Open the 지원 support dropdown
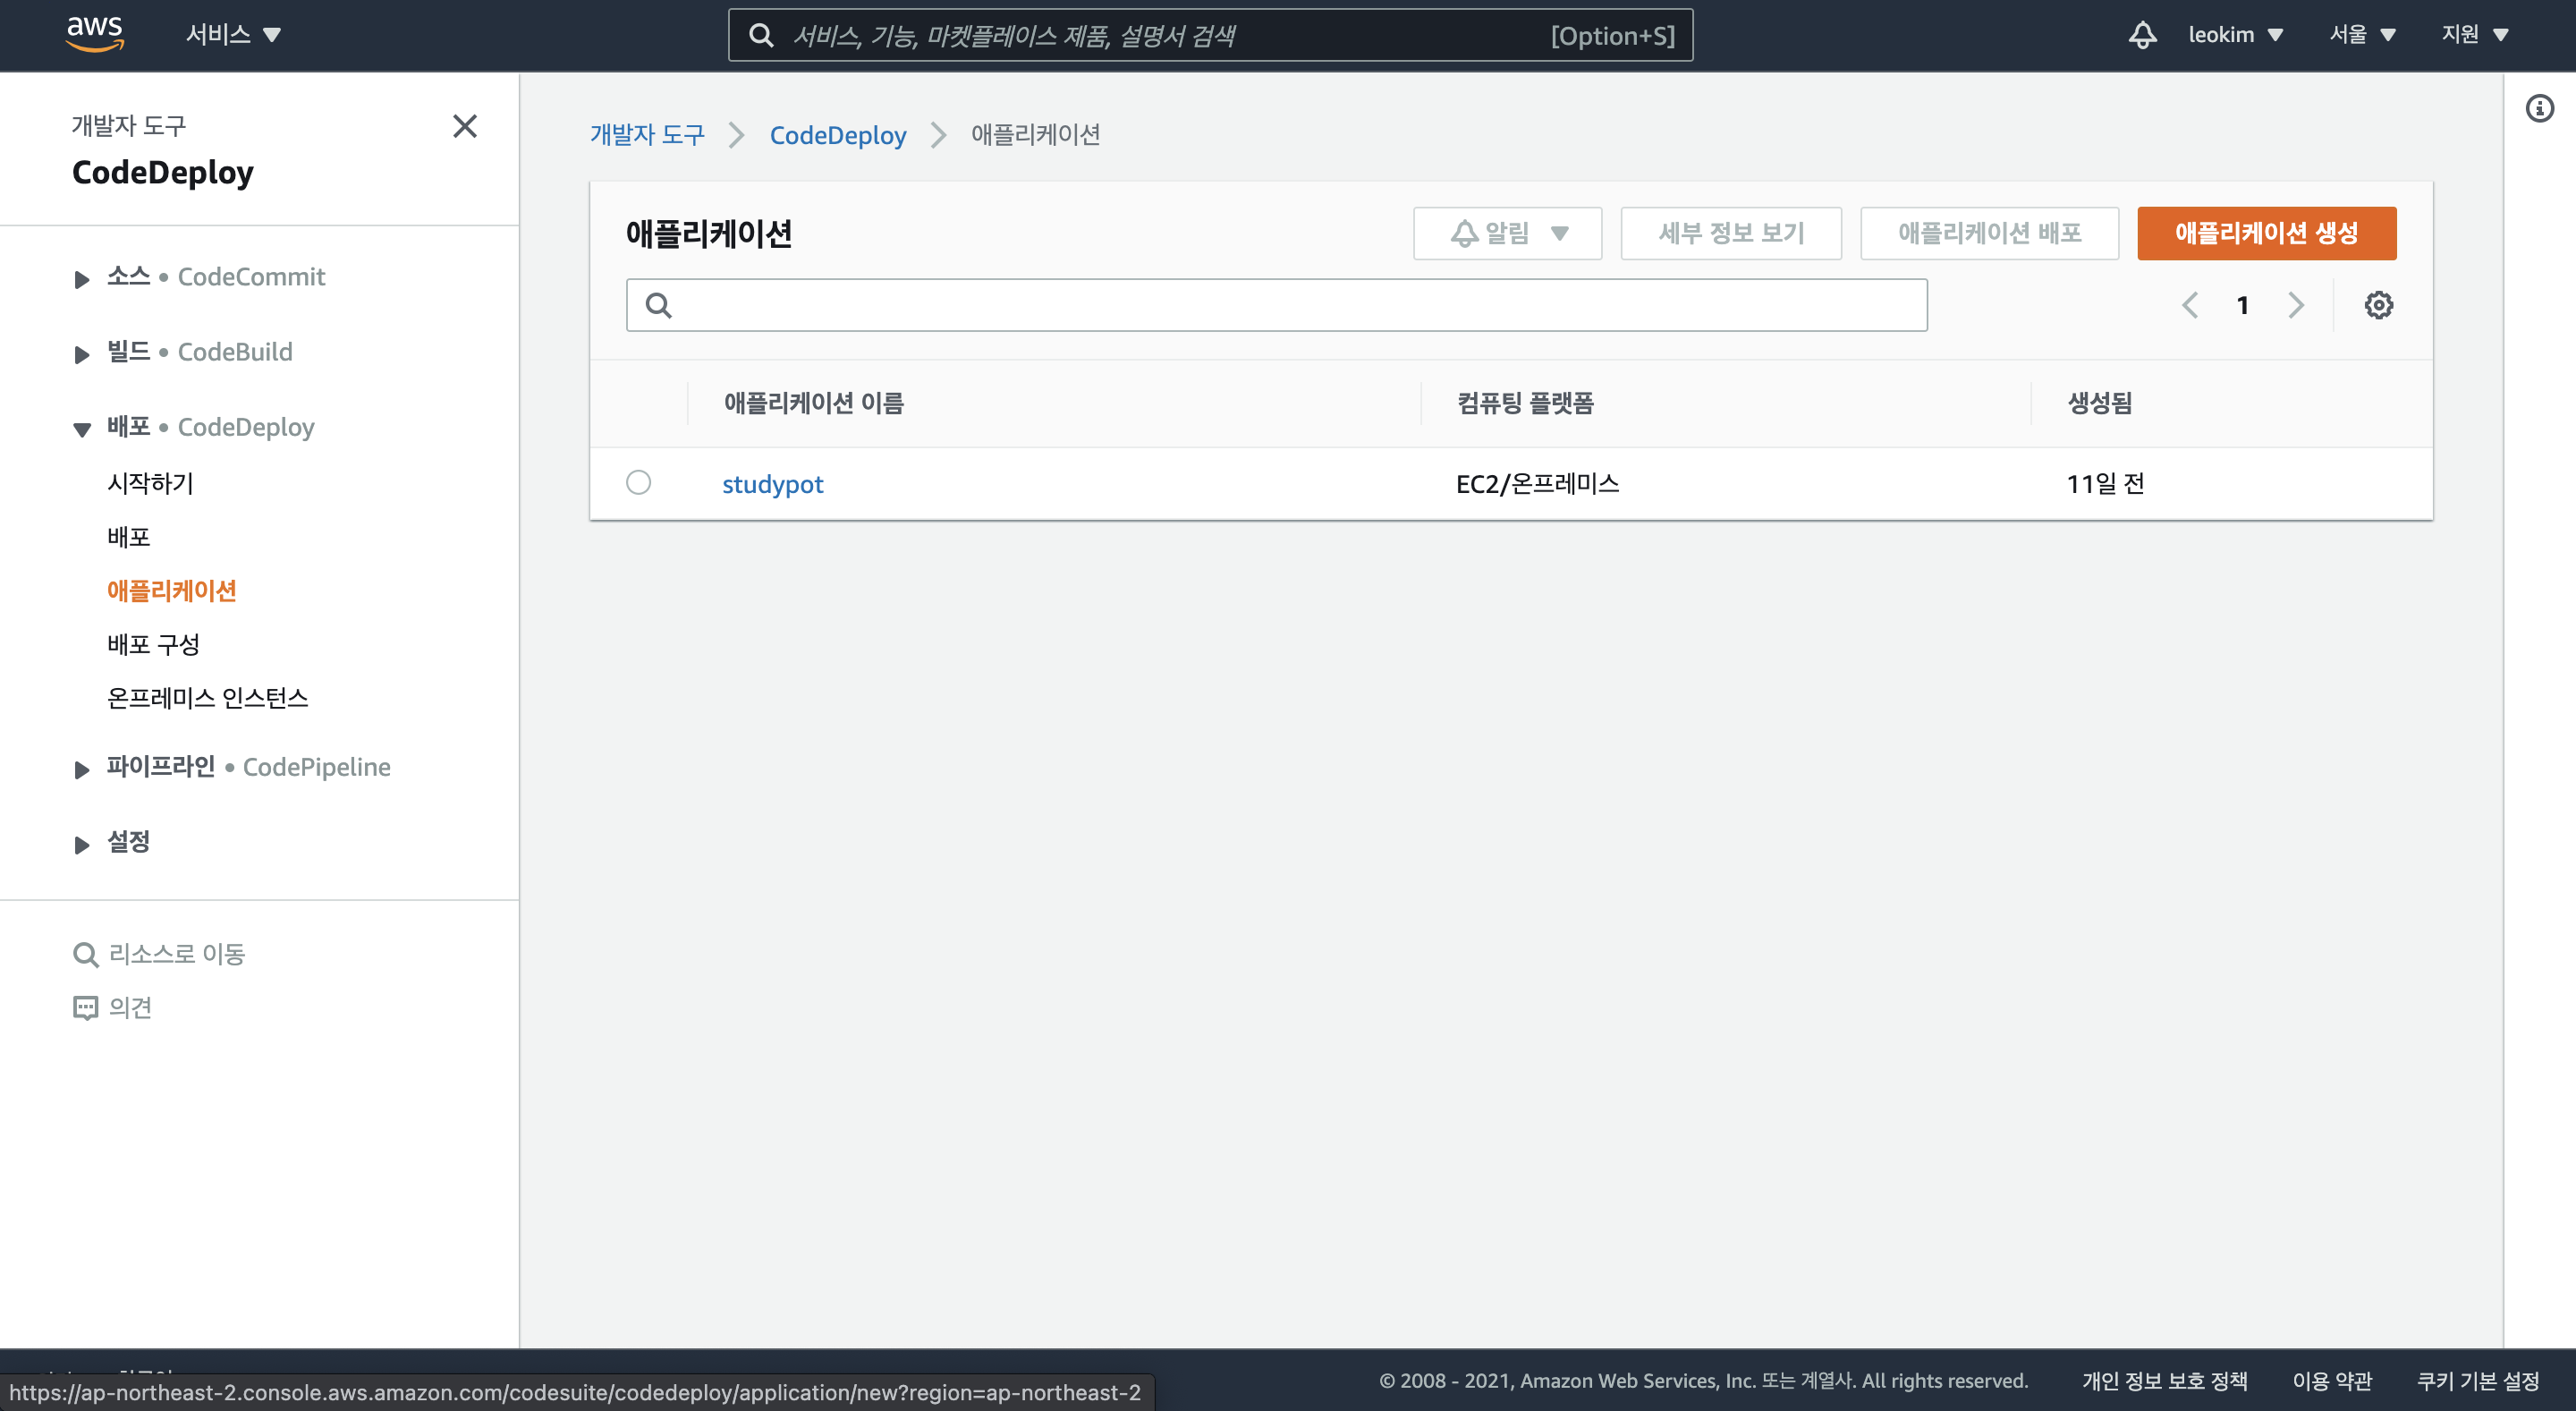The height and width of the screenshot is (1411, 2576). 2475,35
